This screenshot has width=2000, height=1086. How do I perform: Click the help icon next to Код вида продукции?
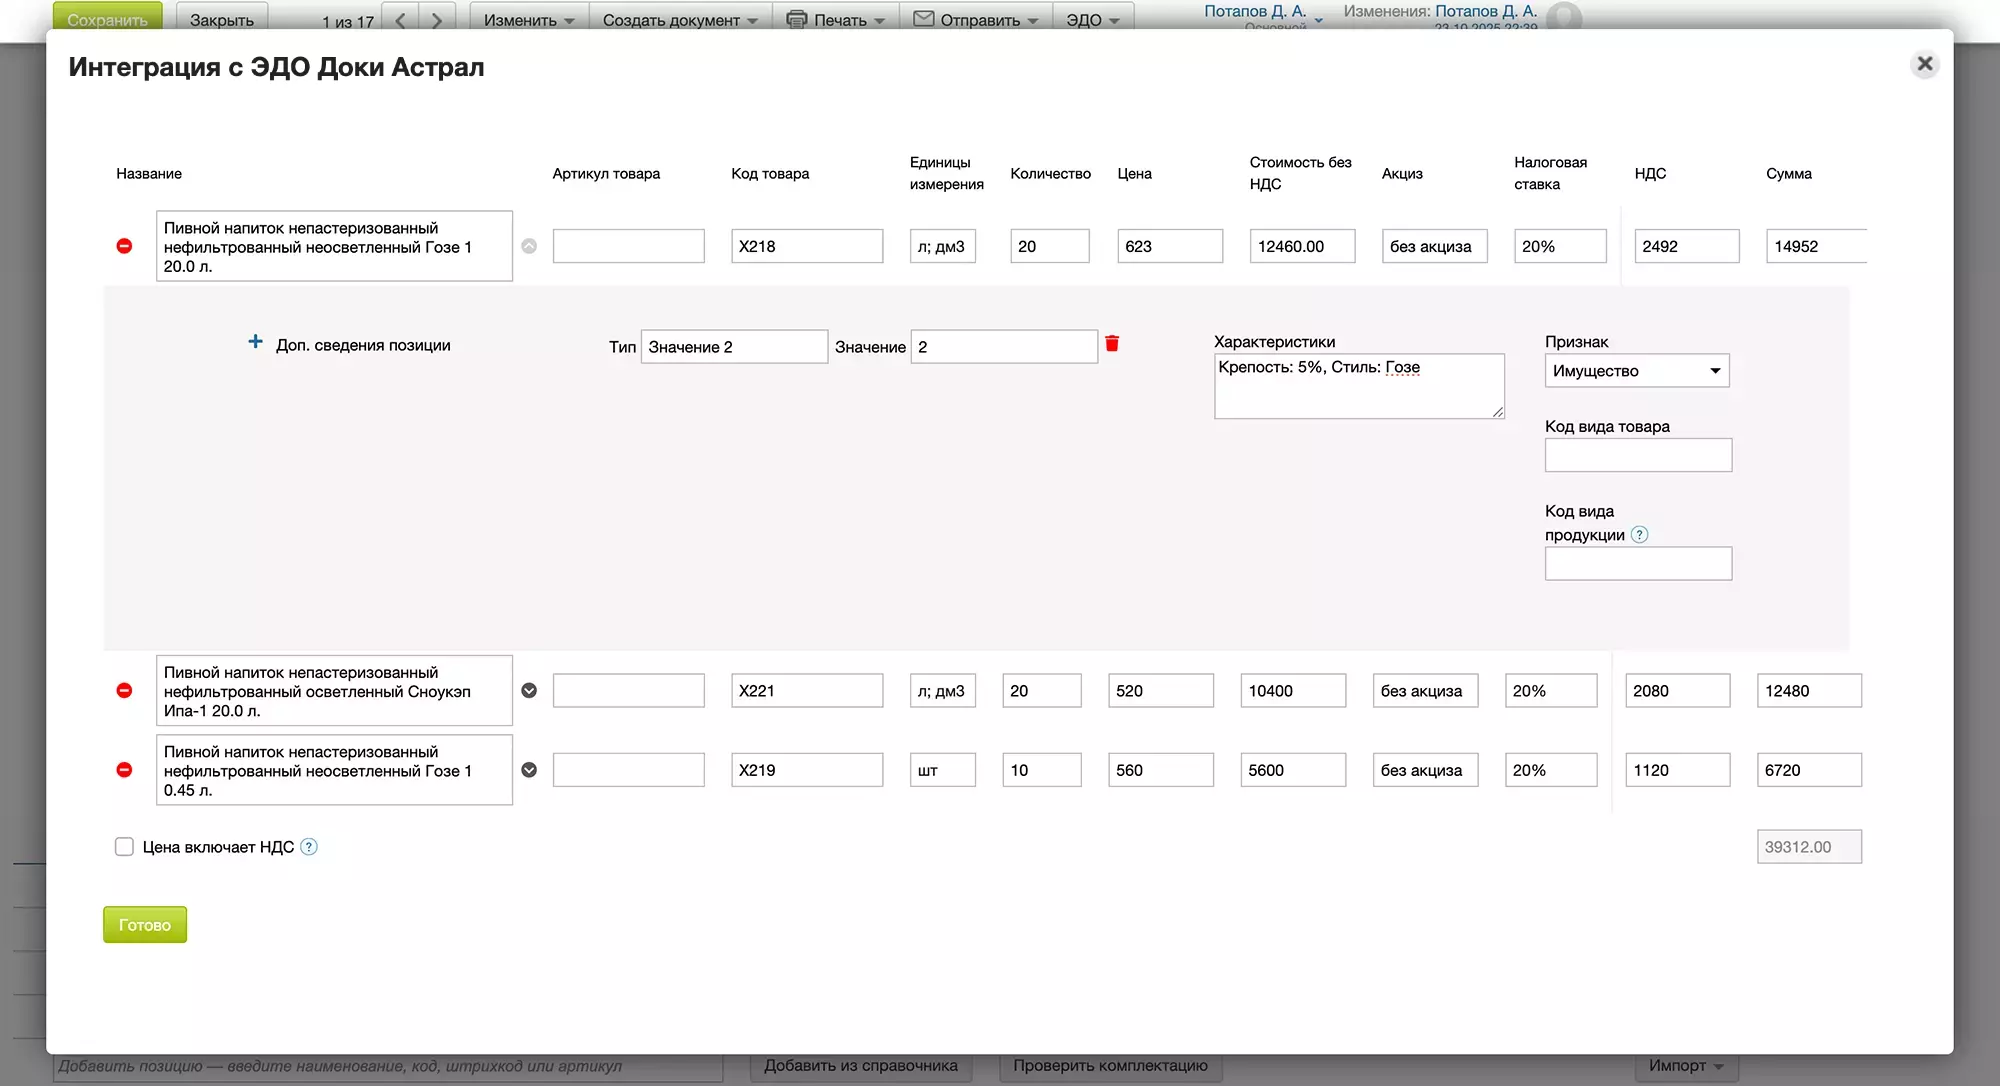[x=1639, y=535]
